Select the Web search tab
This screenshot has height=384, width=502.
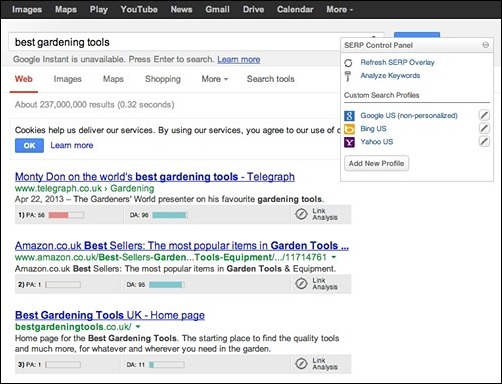[x=24, y=79]
